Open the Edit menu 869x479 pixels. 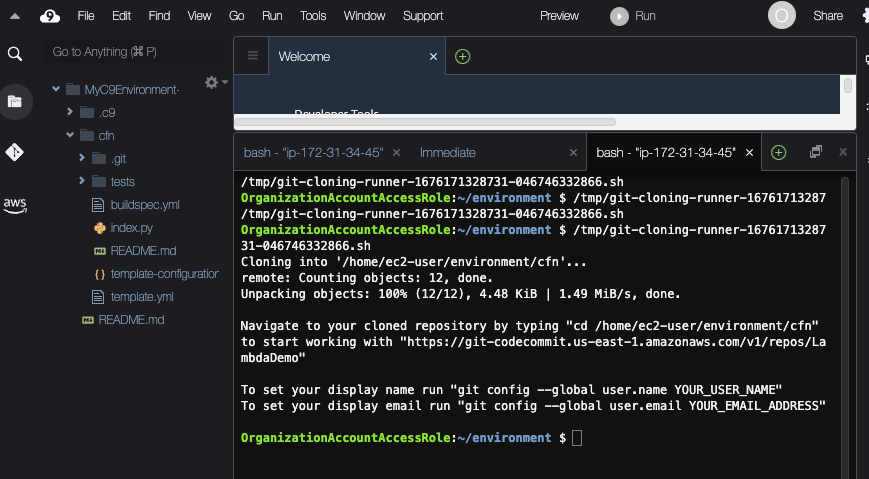pyautogui.click(x=121, y=16)
